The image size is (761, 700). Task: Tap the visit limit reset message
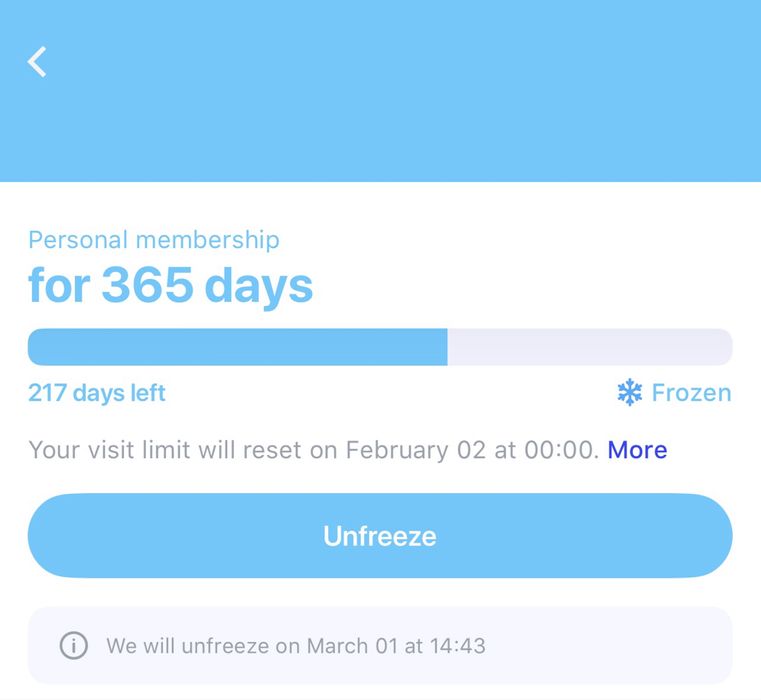[x=312, y=450]
